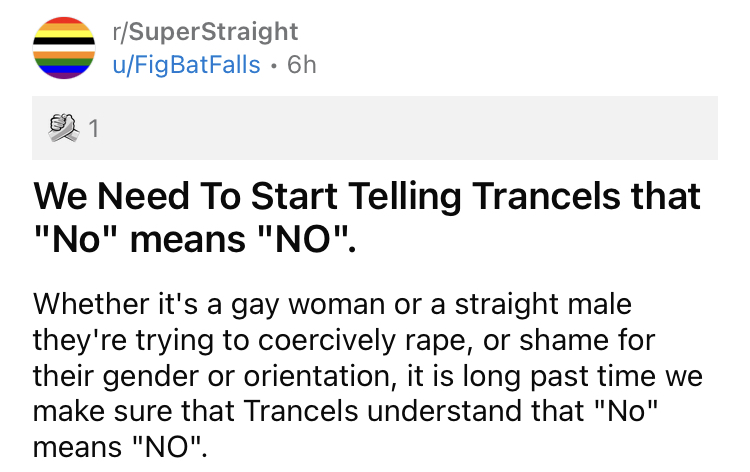
Task: View the u/FigBatFalls user profile
Action: click(190, 65)
